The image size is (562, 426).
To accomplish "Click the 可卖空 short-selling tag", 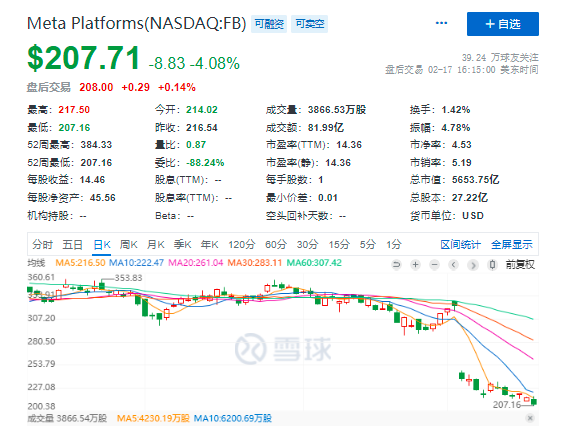I will [310, 24].
